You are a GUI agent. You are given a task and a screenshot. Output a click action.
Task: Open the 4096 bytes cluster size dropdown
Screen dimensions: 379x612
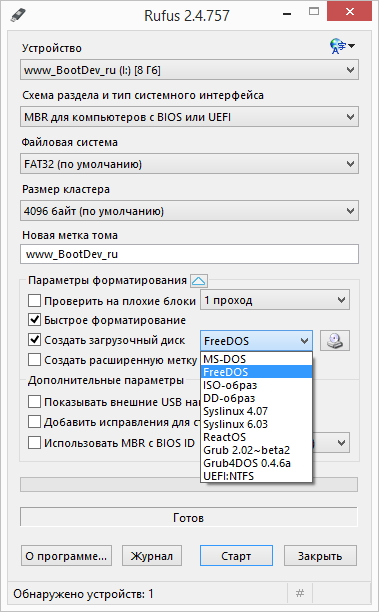(x=189, y=211)
